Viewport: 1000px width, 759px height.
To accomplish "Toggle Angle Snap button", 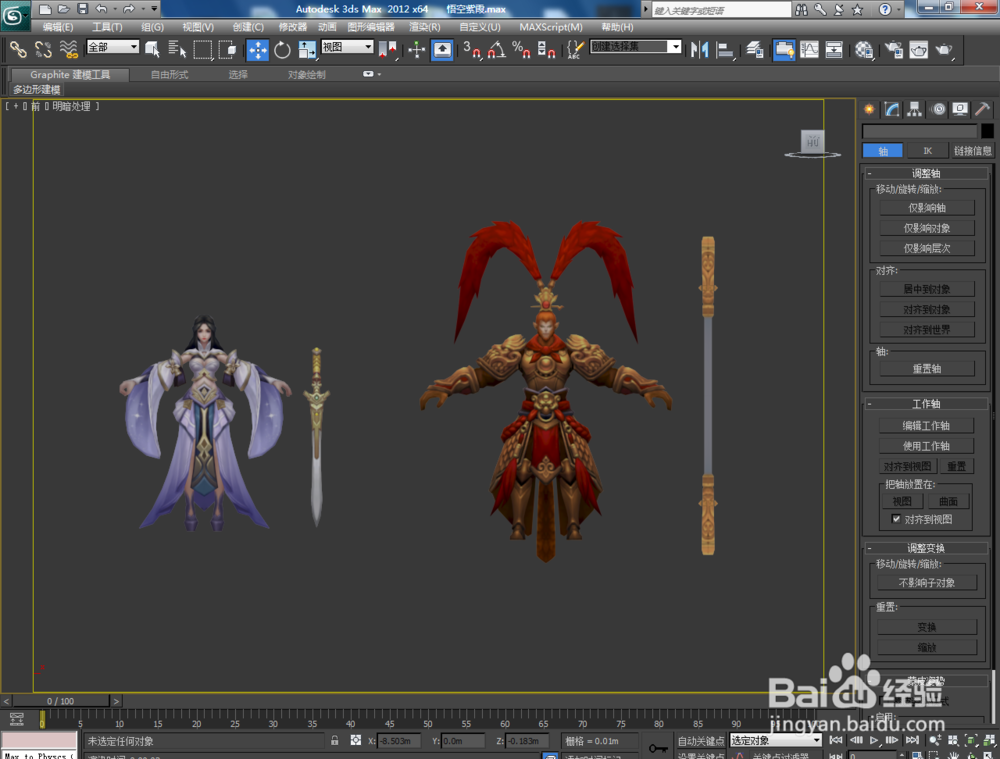I will 496,49.
